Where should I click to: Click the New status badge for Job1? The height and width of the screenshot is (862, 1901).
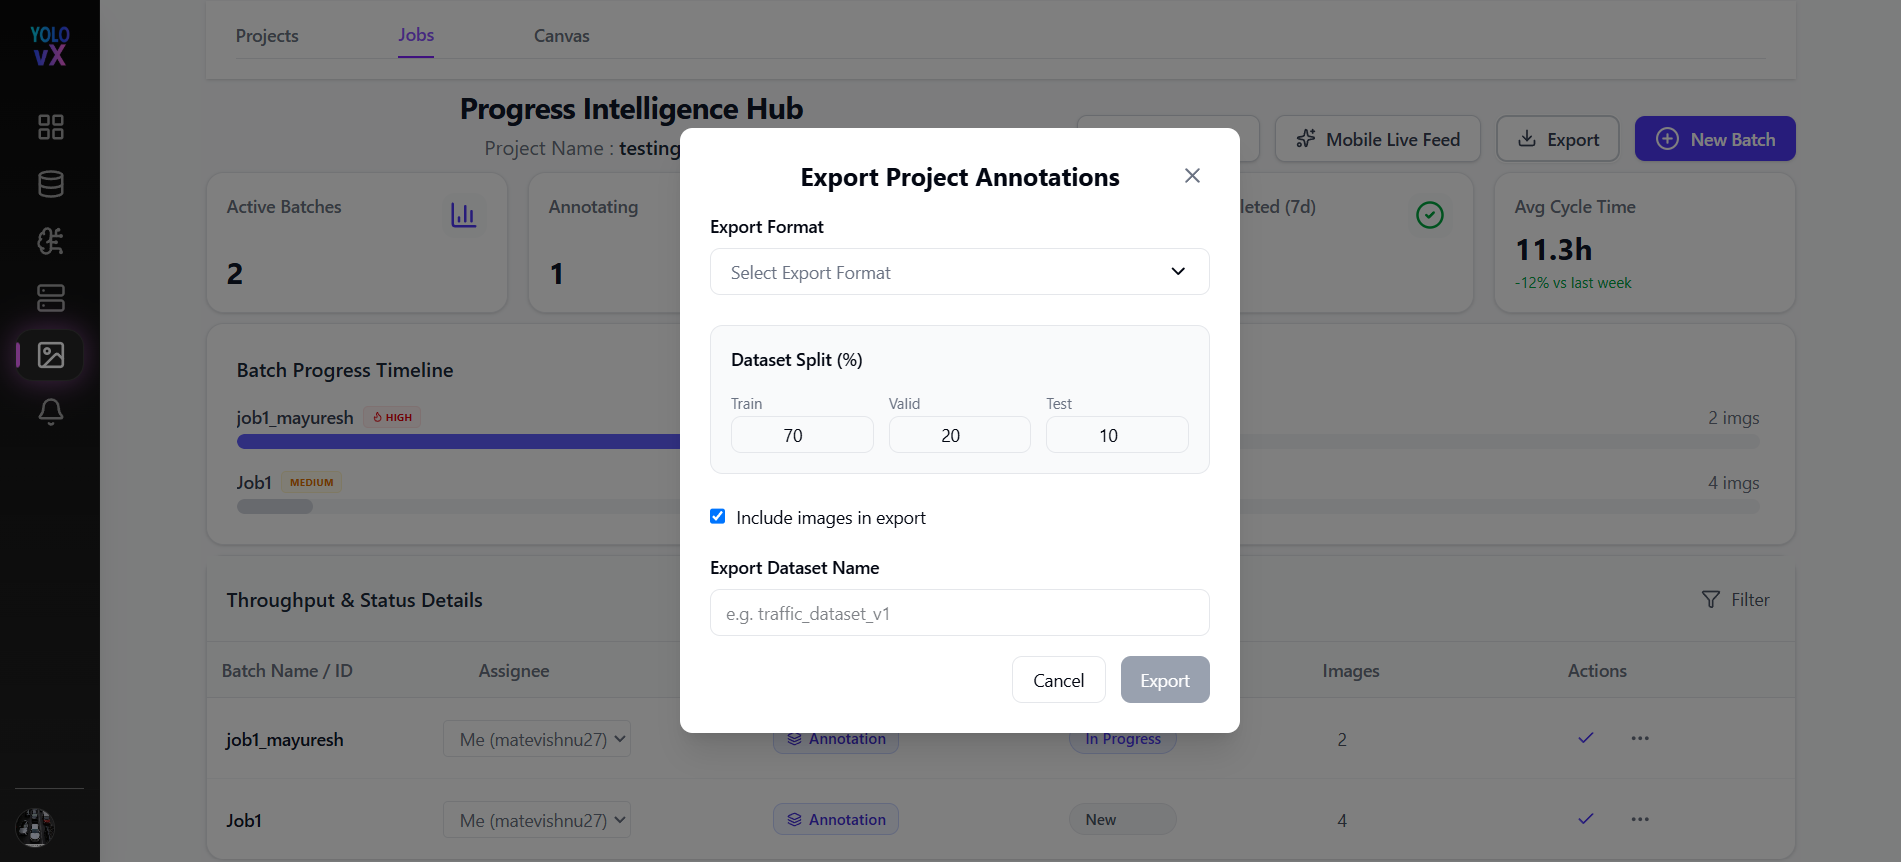click(x=1123, y=819)
